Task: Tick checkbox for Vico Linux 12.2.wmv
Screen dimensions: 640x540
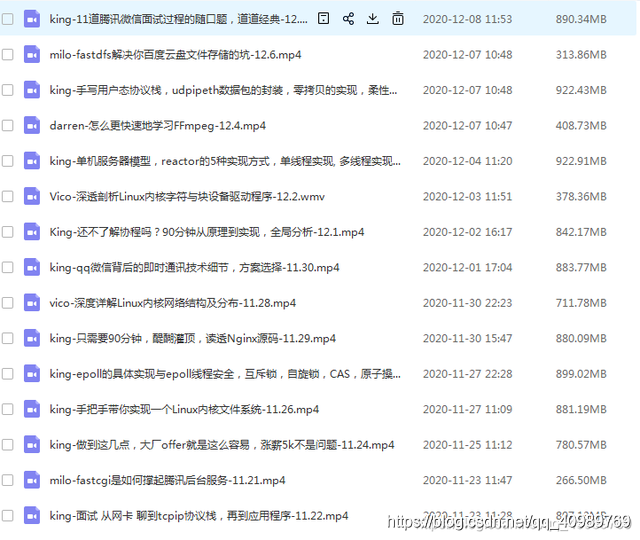Action: pos(7,196)
